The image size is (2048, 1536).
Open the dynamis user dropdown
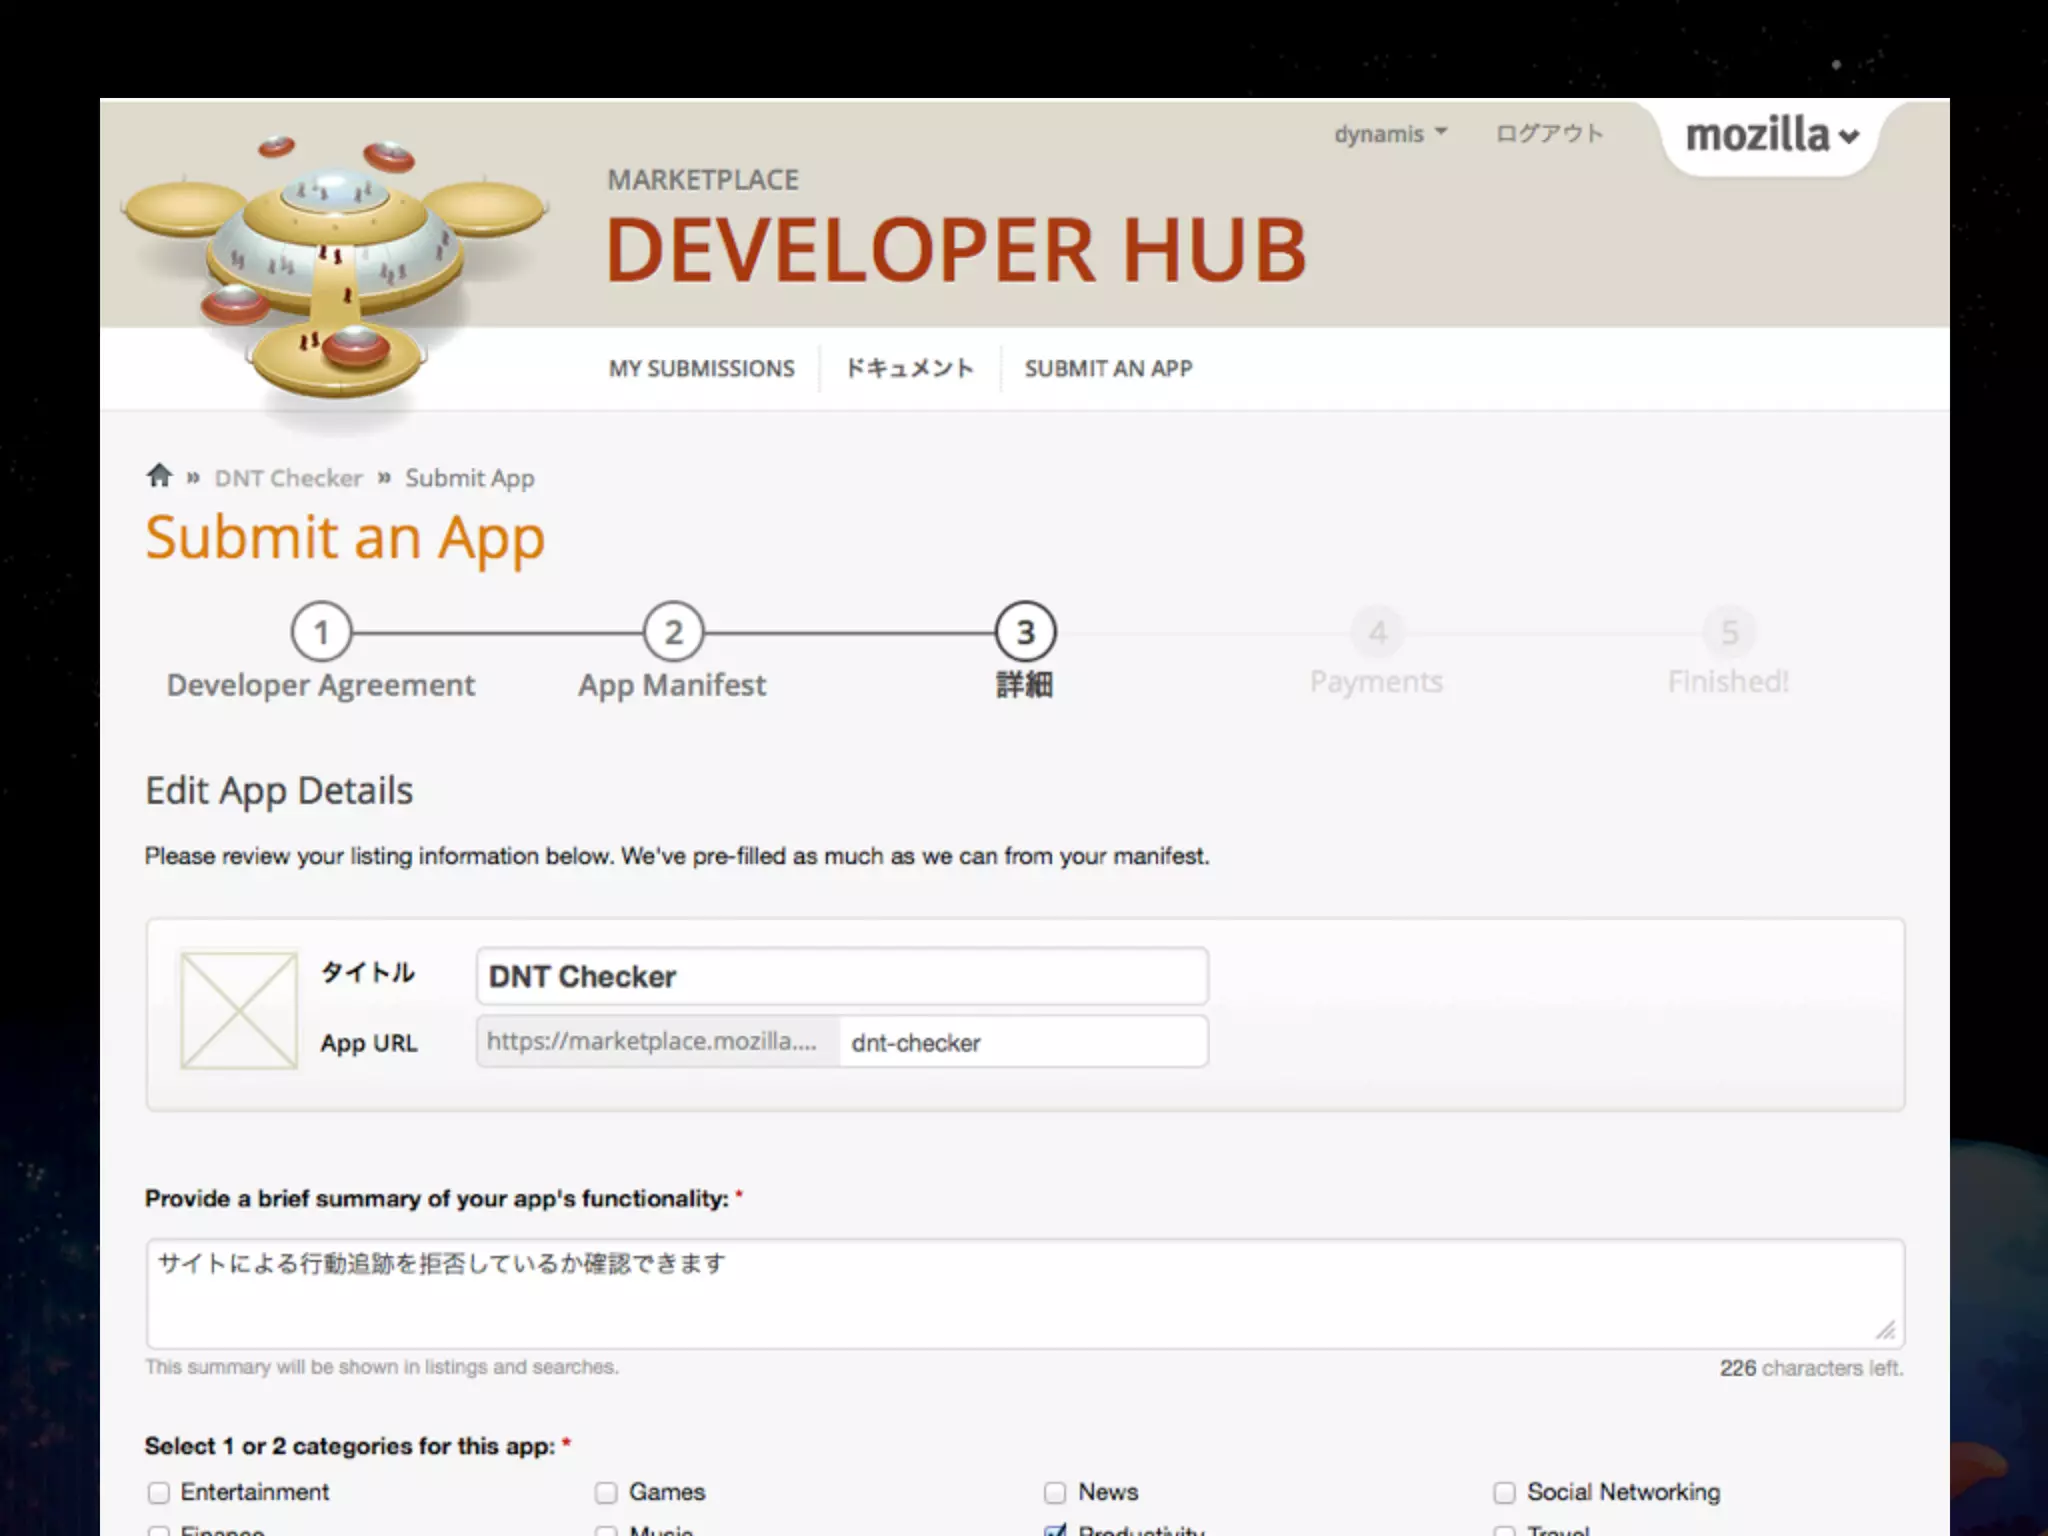coord(1390,134)
